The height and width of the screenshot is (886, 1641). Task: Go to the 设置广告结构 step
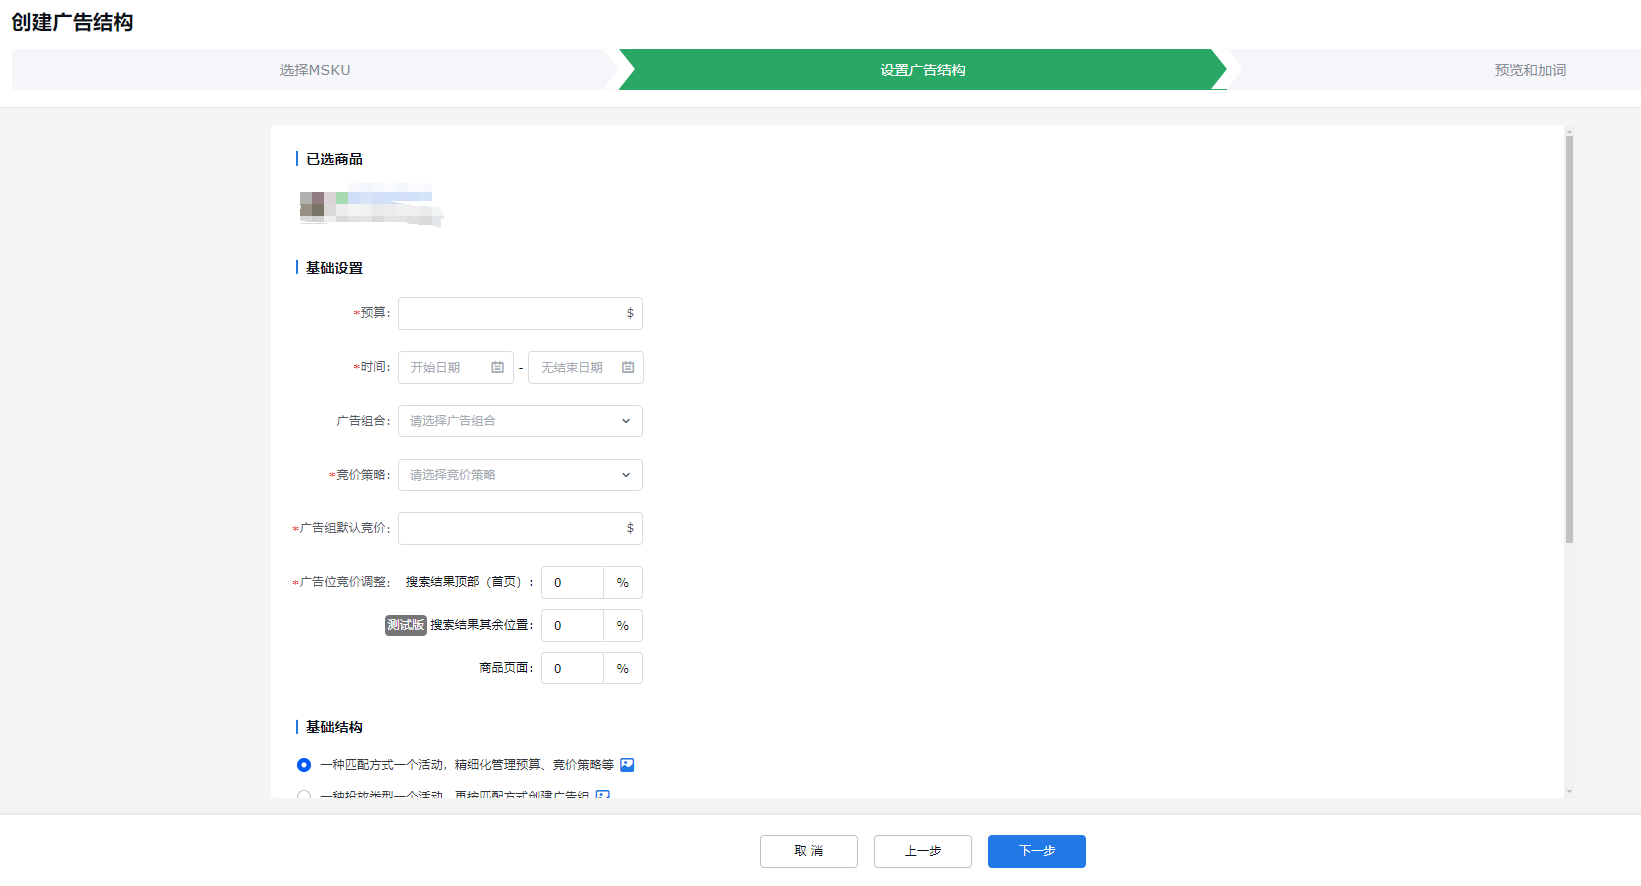(922, 70)
